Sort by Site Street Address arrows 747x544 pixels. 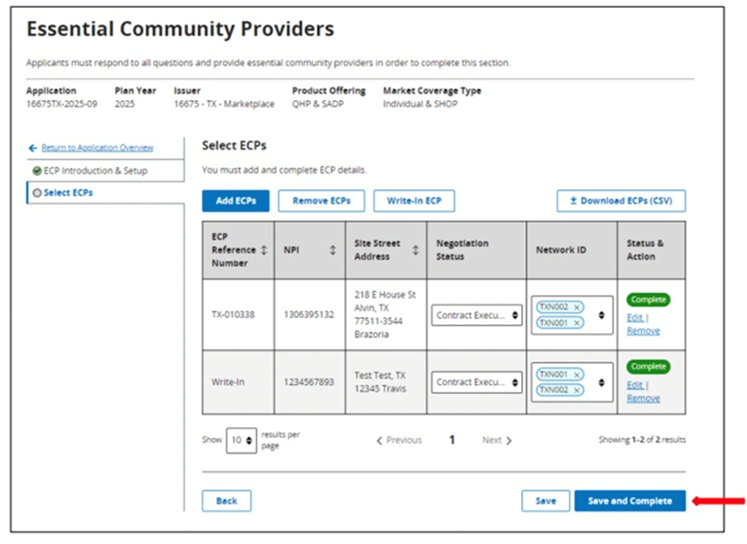415,250
